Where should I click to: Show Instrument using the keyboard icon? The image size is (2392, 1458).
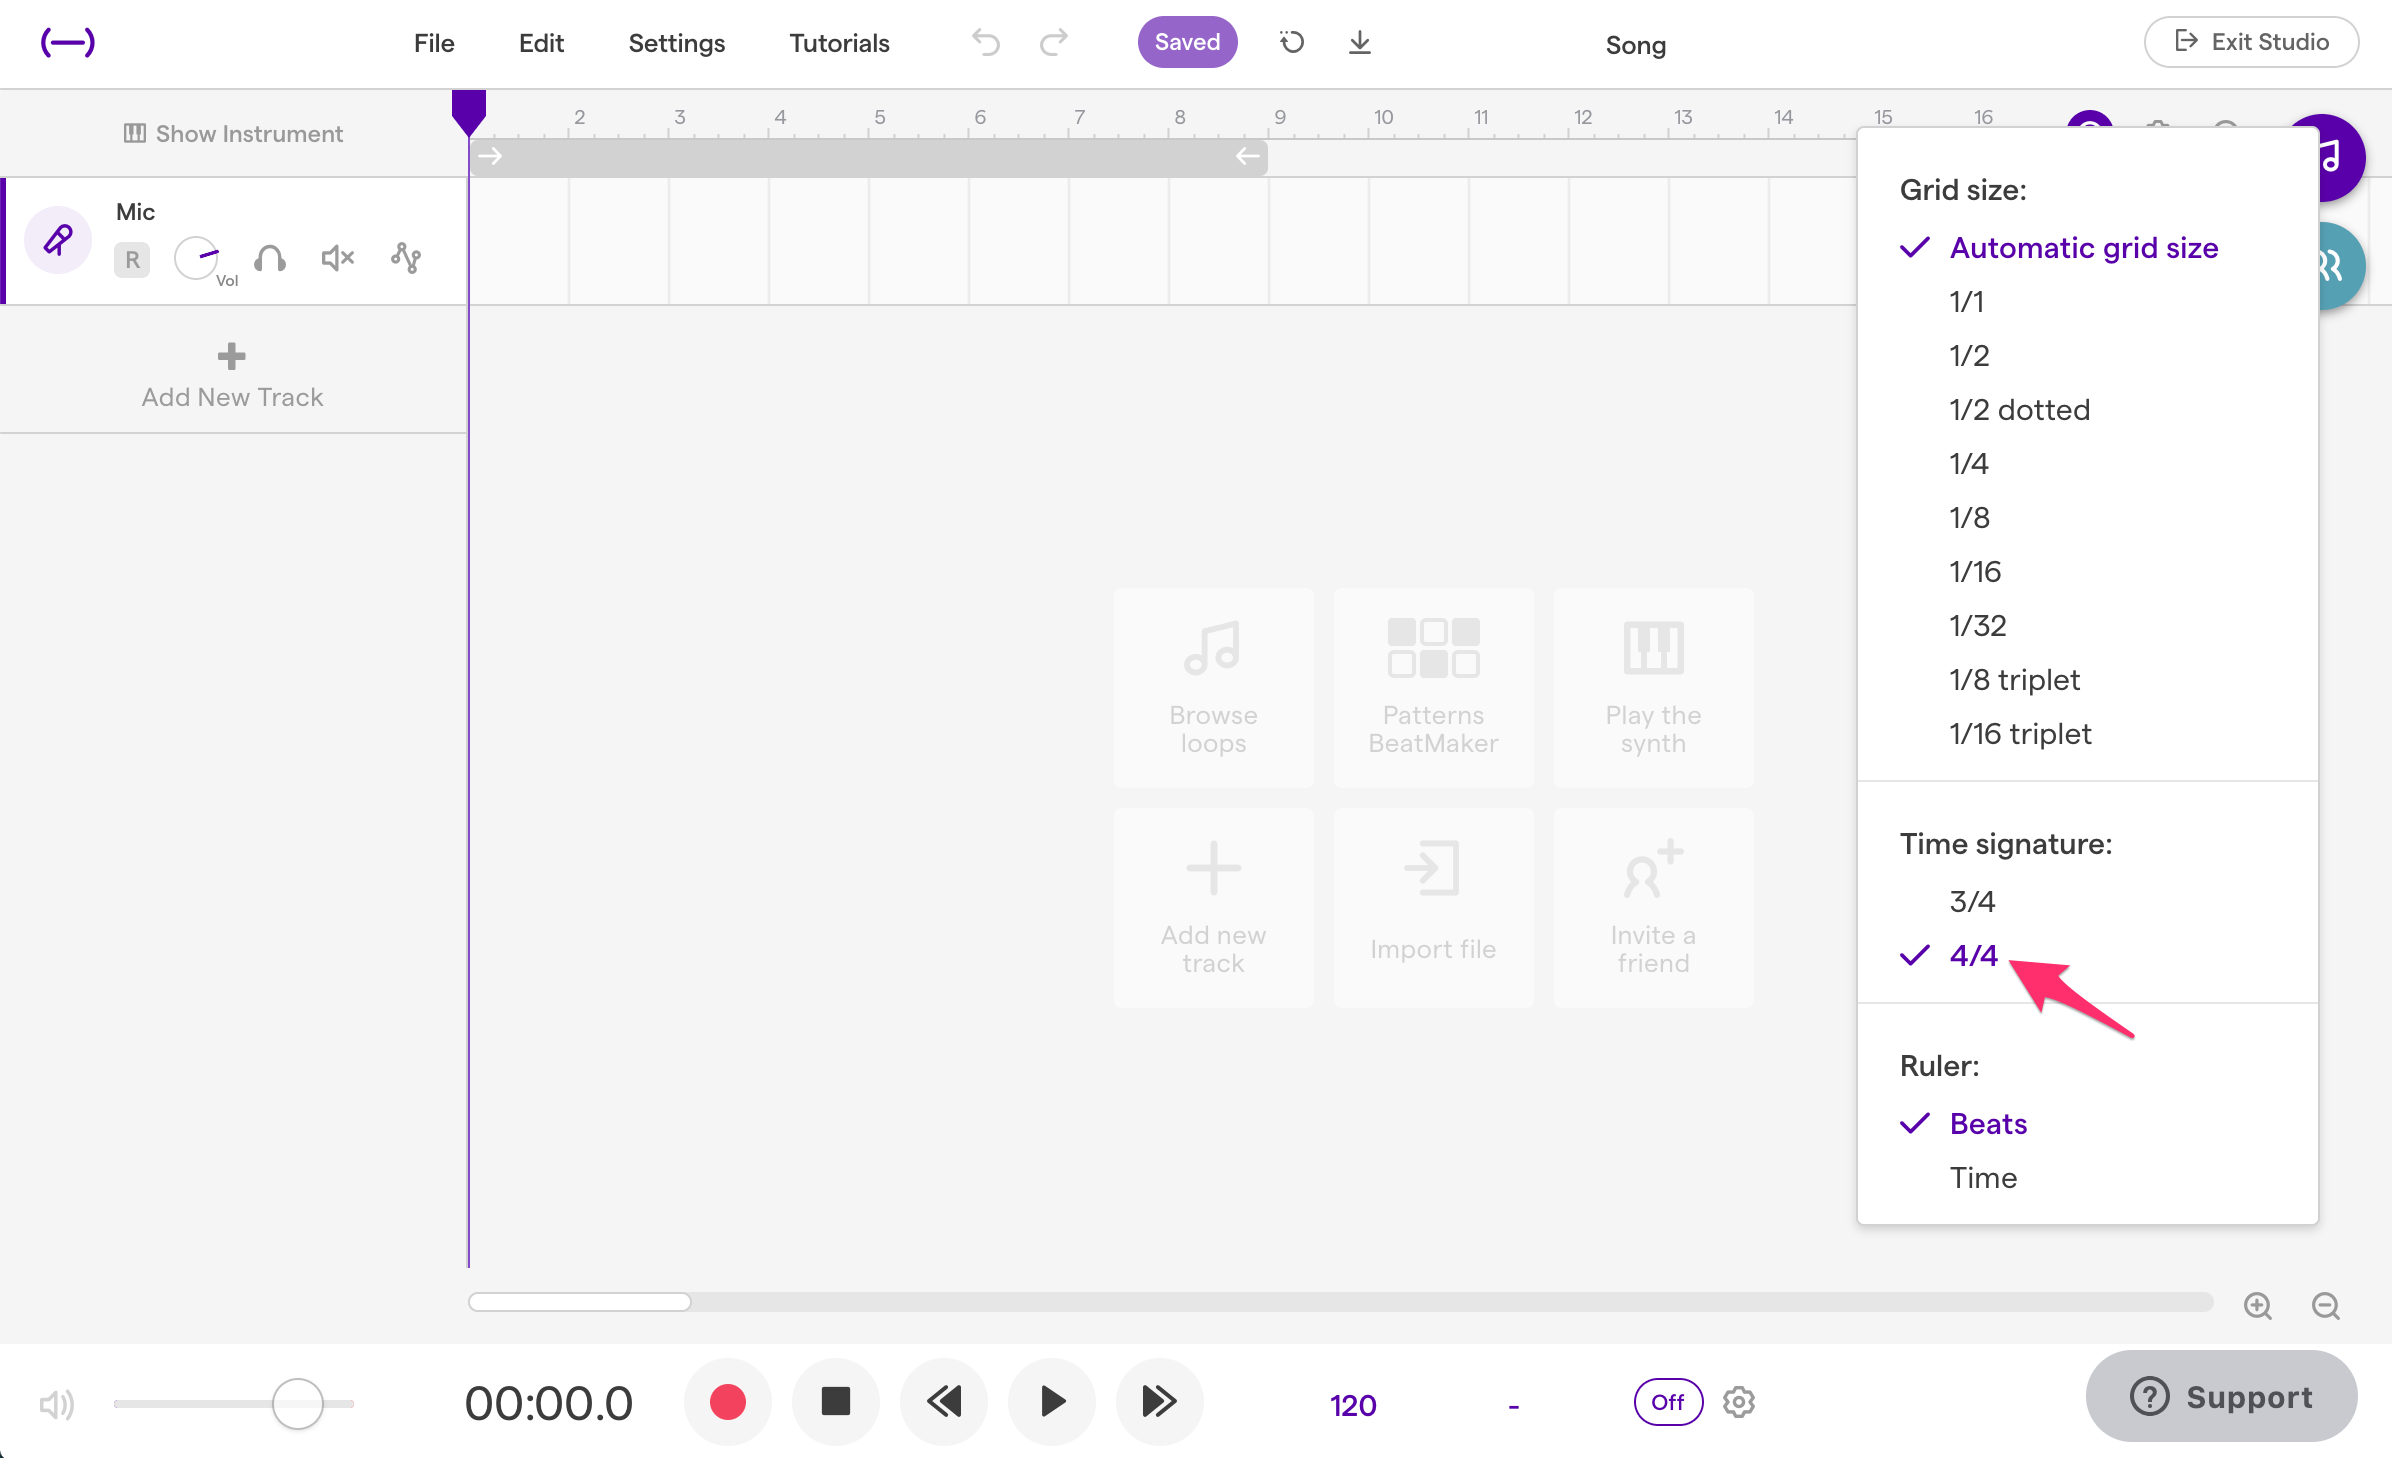(x=135, y=133)
